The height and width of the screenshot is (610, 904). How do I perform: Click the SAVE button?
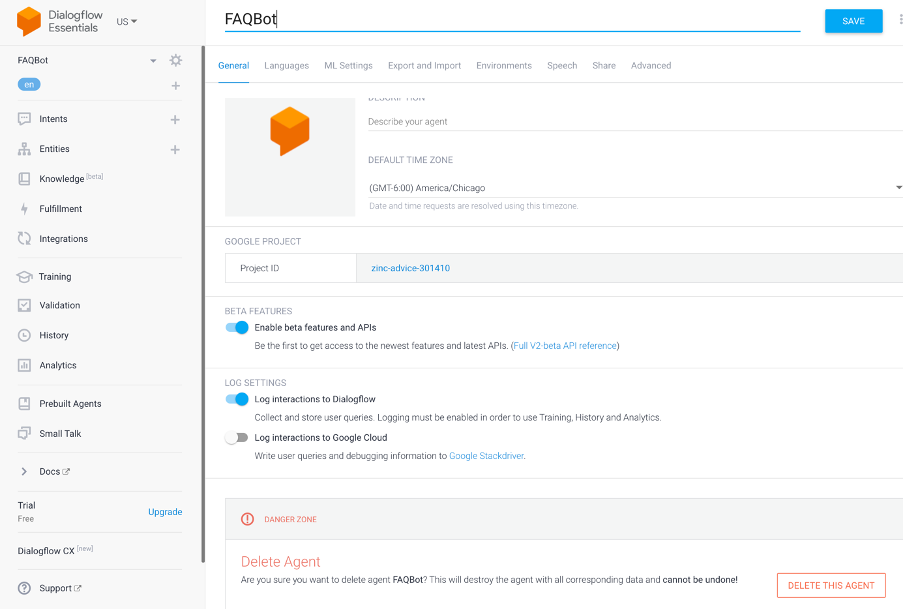pyautogui.click(x=853, y=20)
